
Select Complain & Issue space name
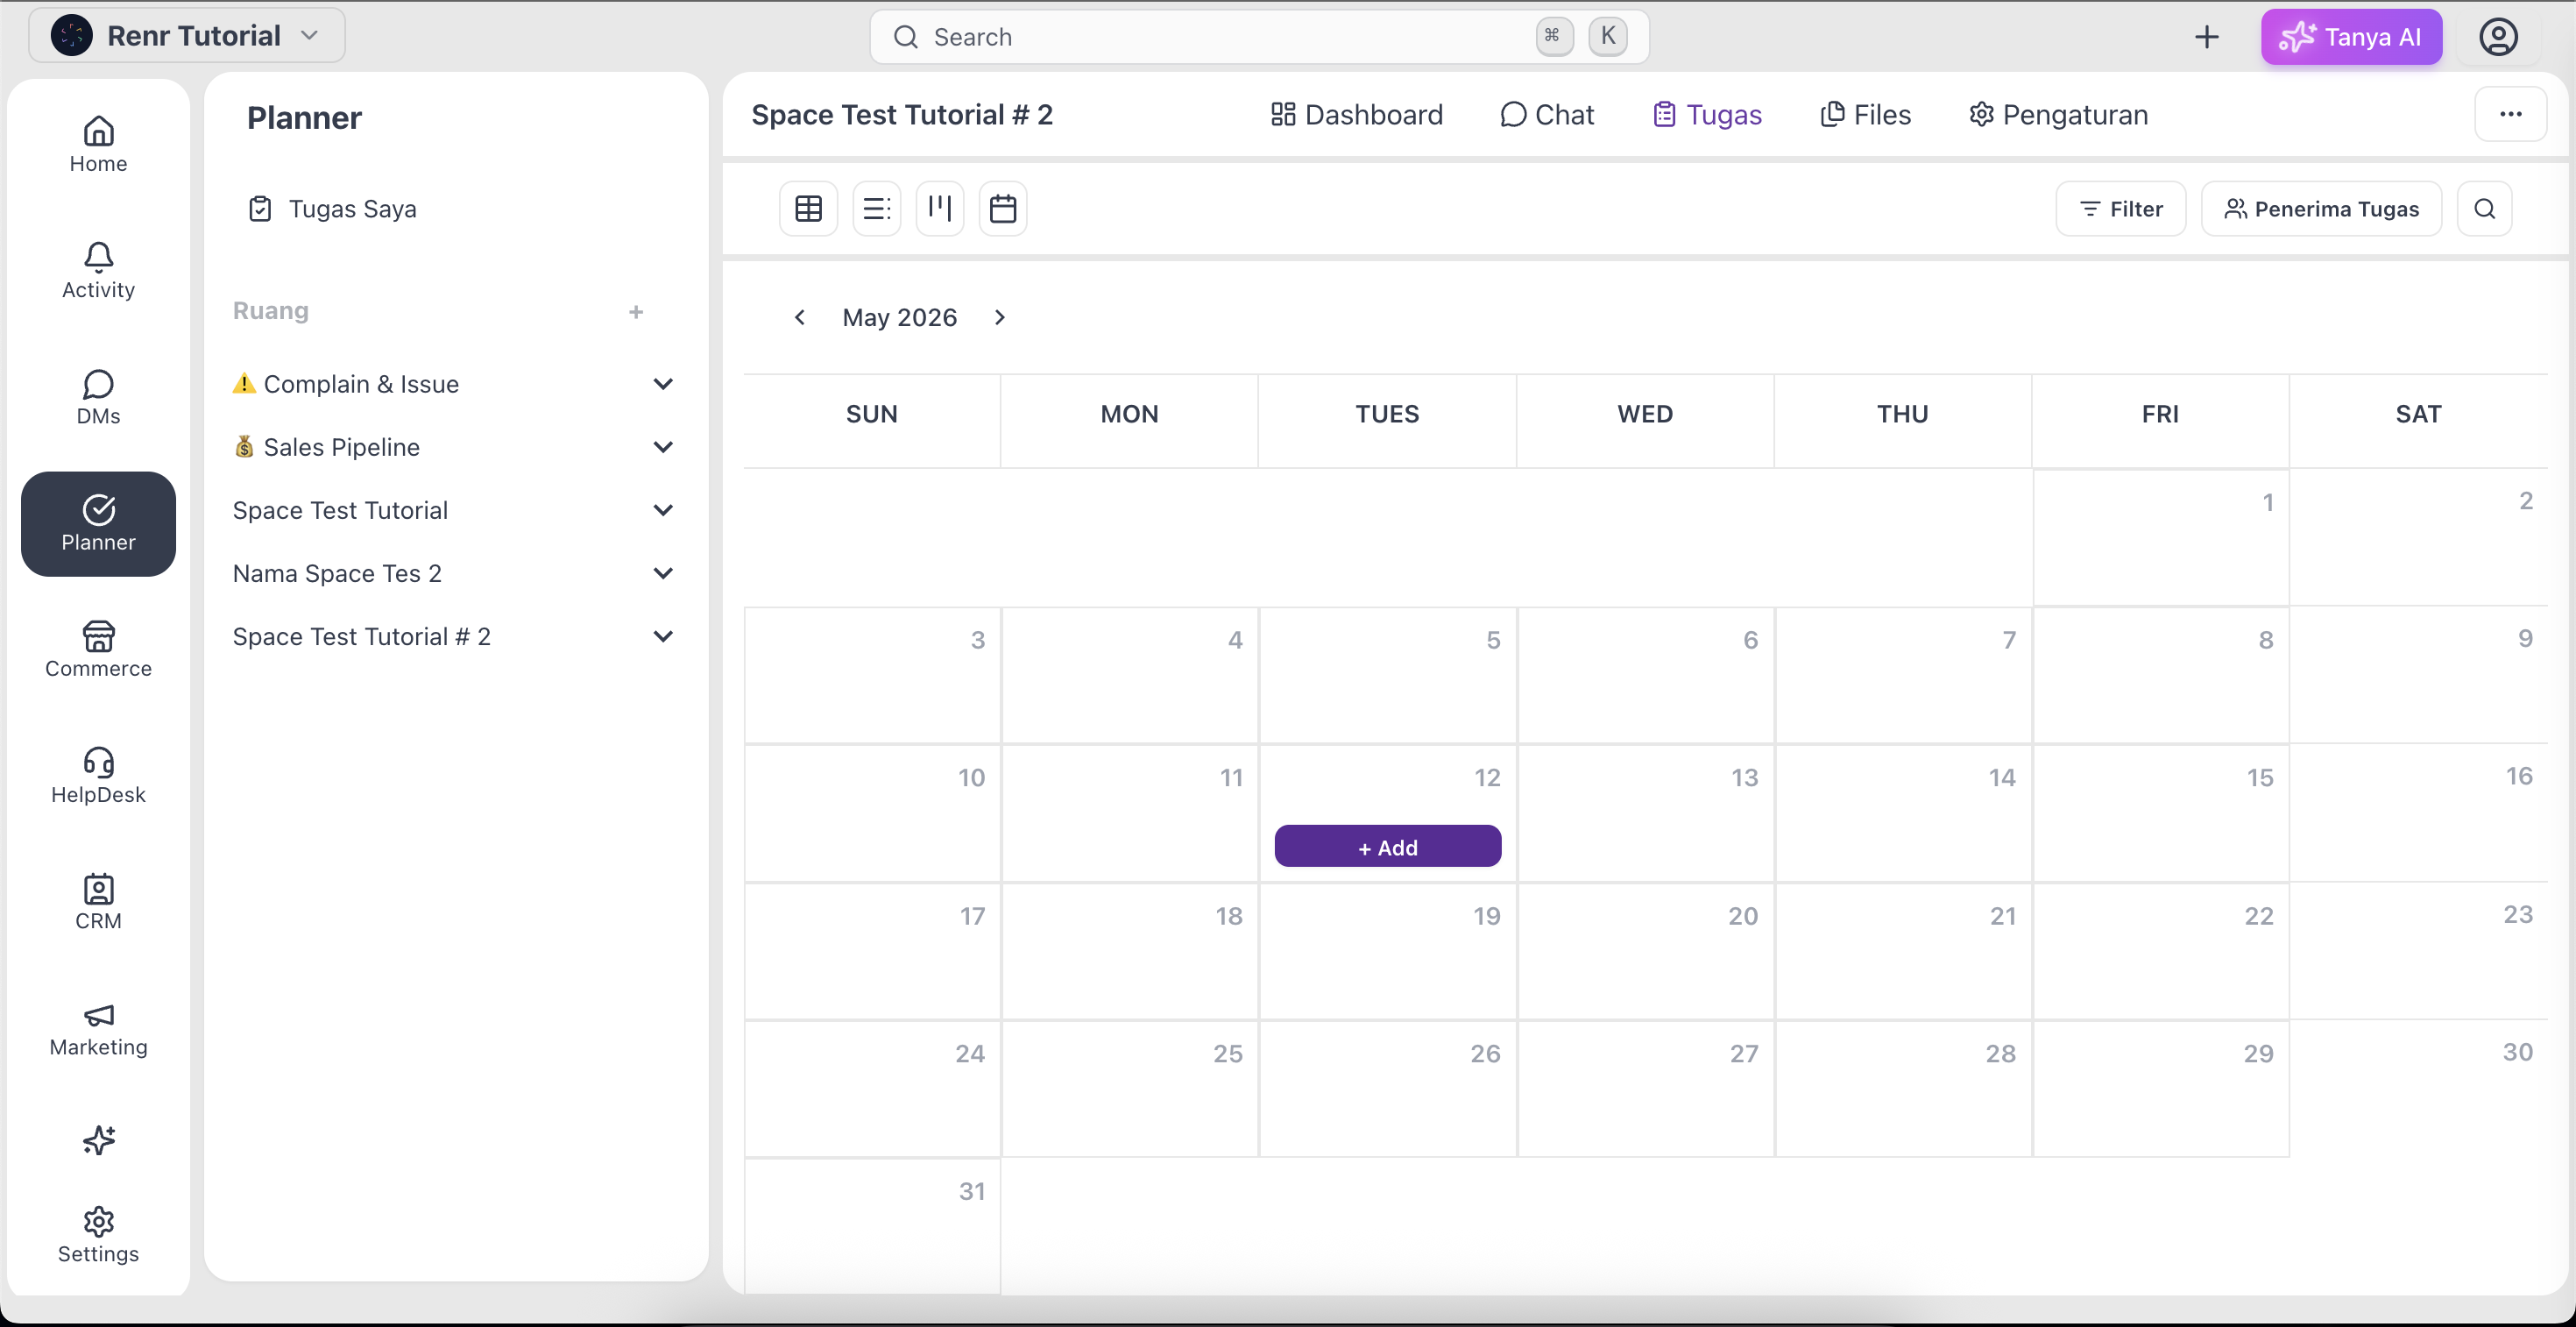click(x=361, y=384)
